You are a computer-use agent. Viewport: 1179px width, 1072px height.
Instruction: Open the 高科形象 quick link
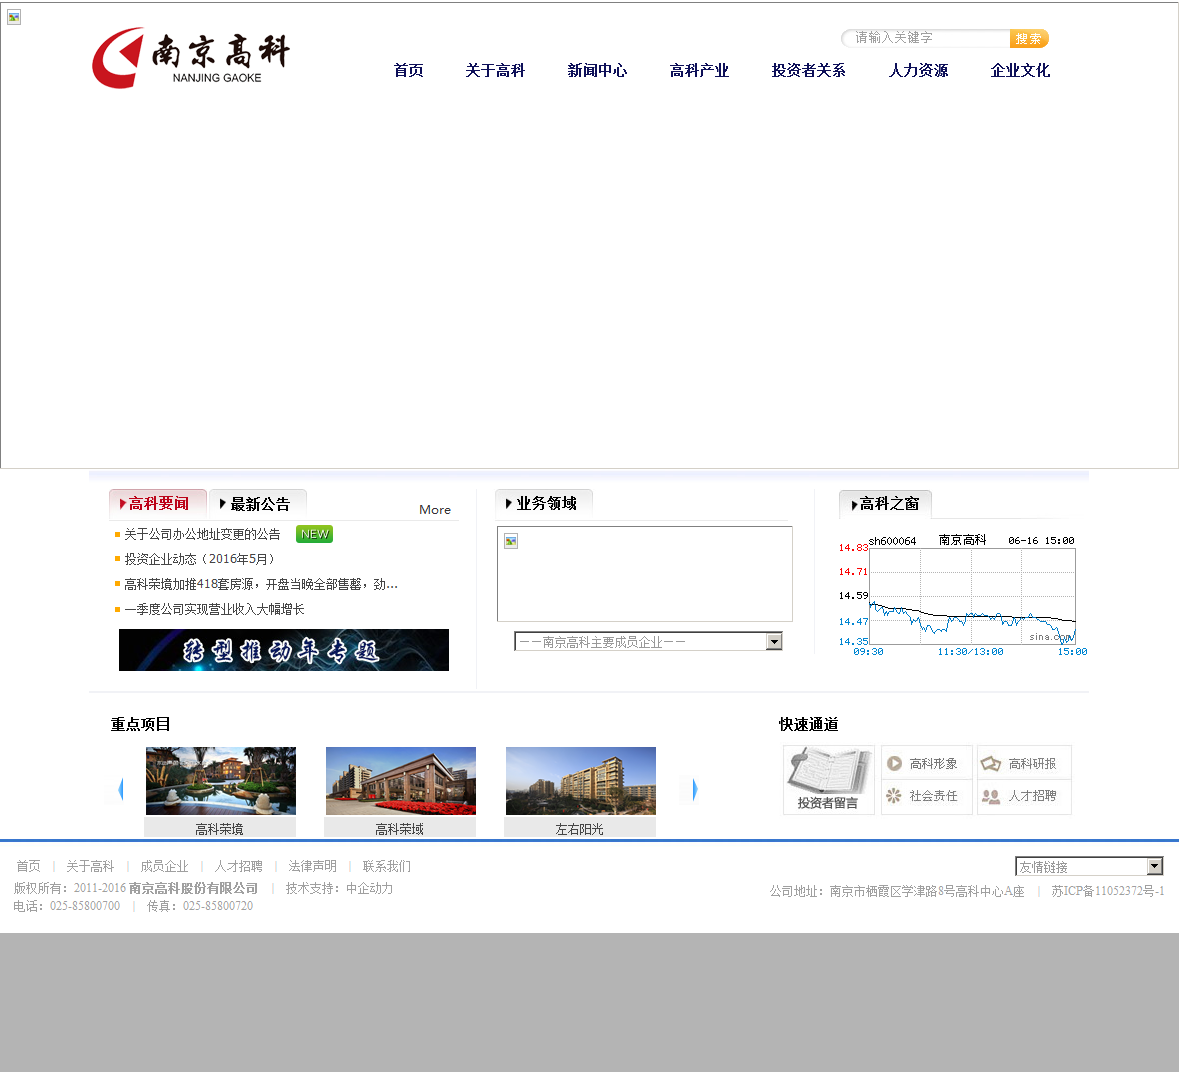[933, 764]
